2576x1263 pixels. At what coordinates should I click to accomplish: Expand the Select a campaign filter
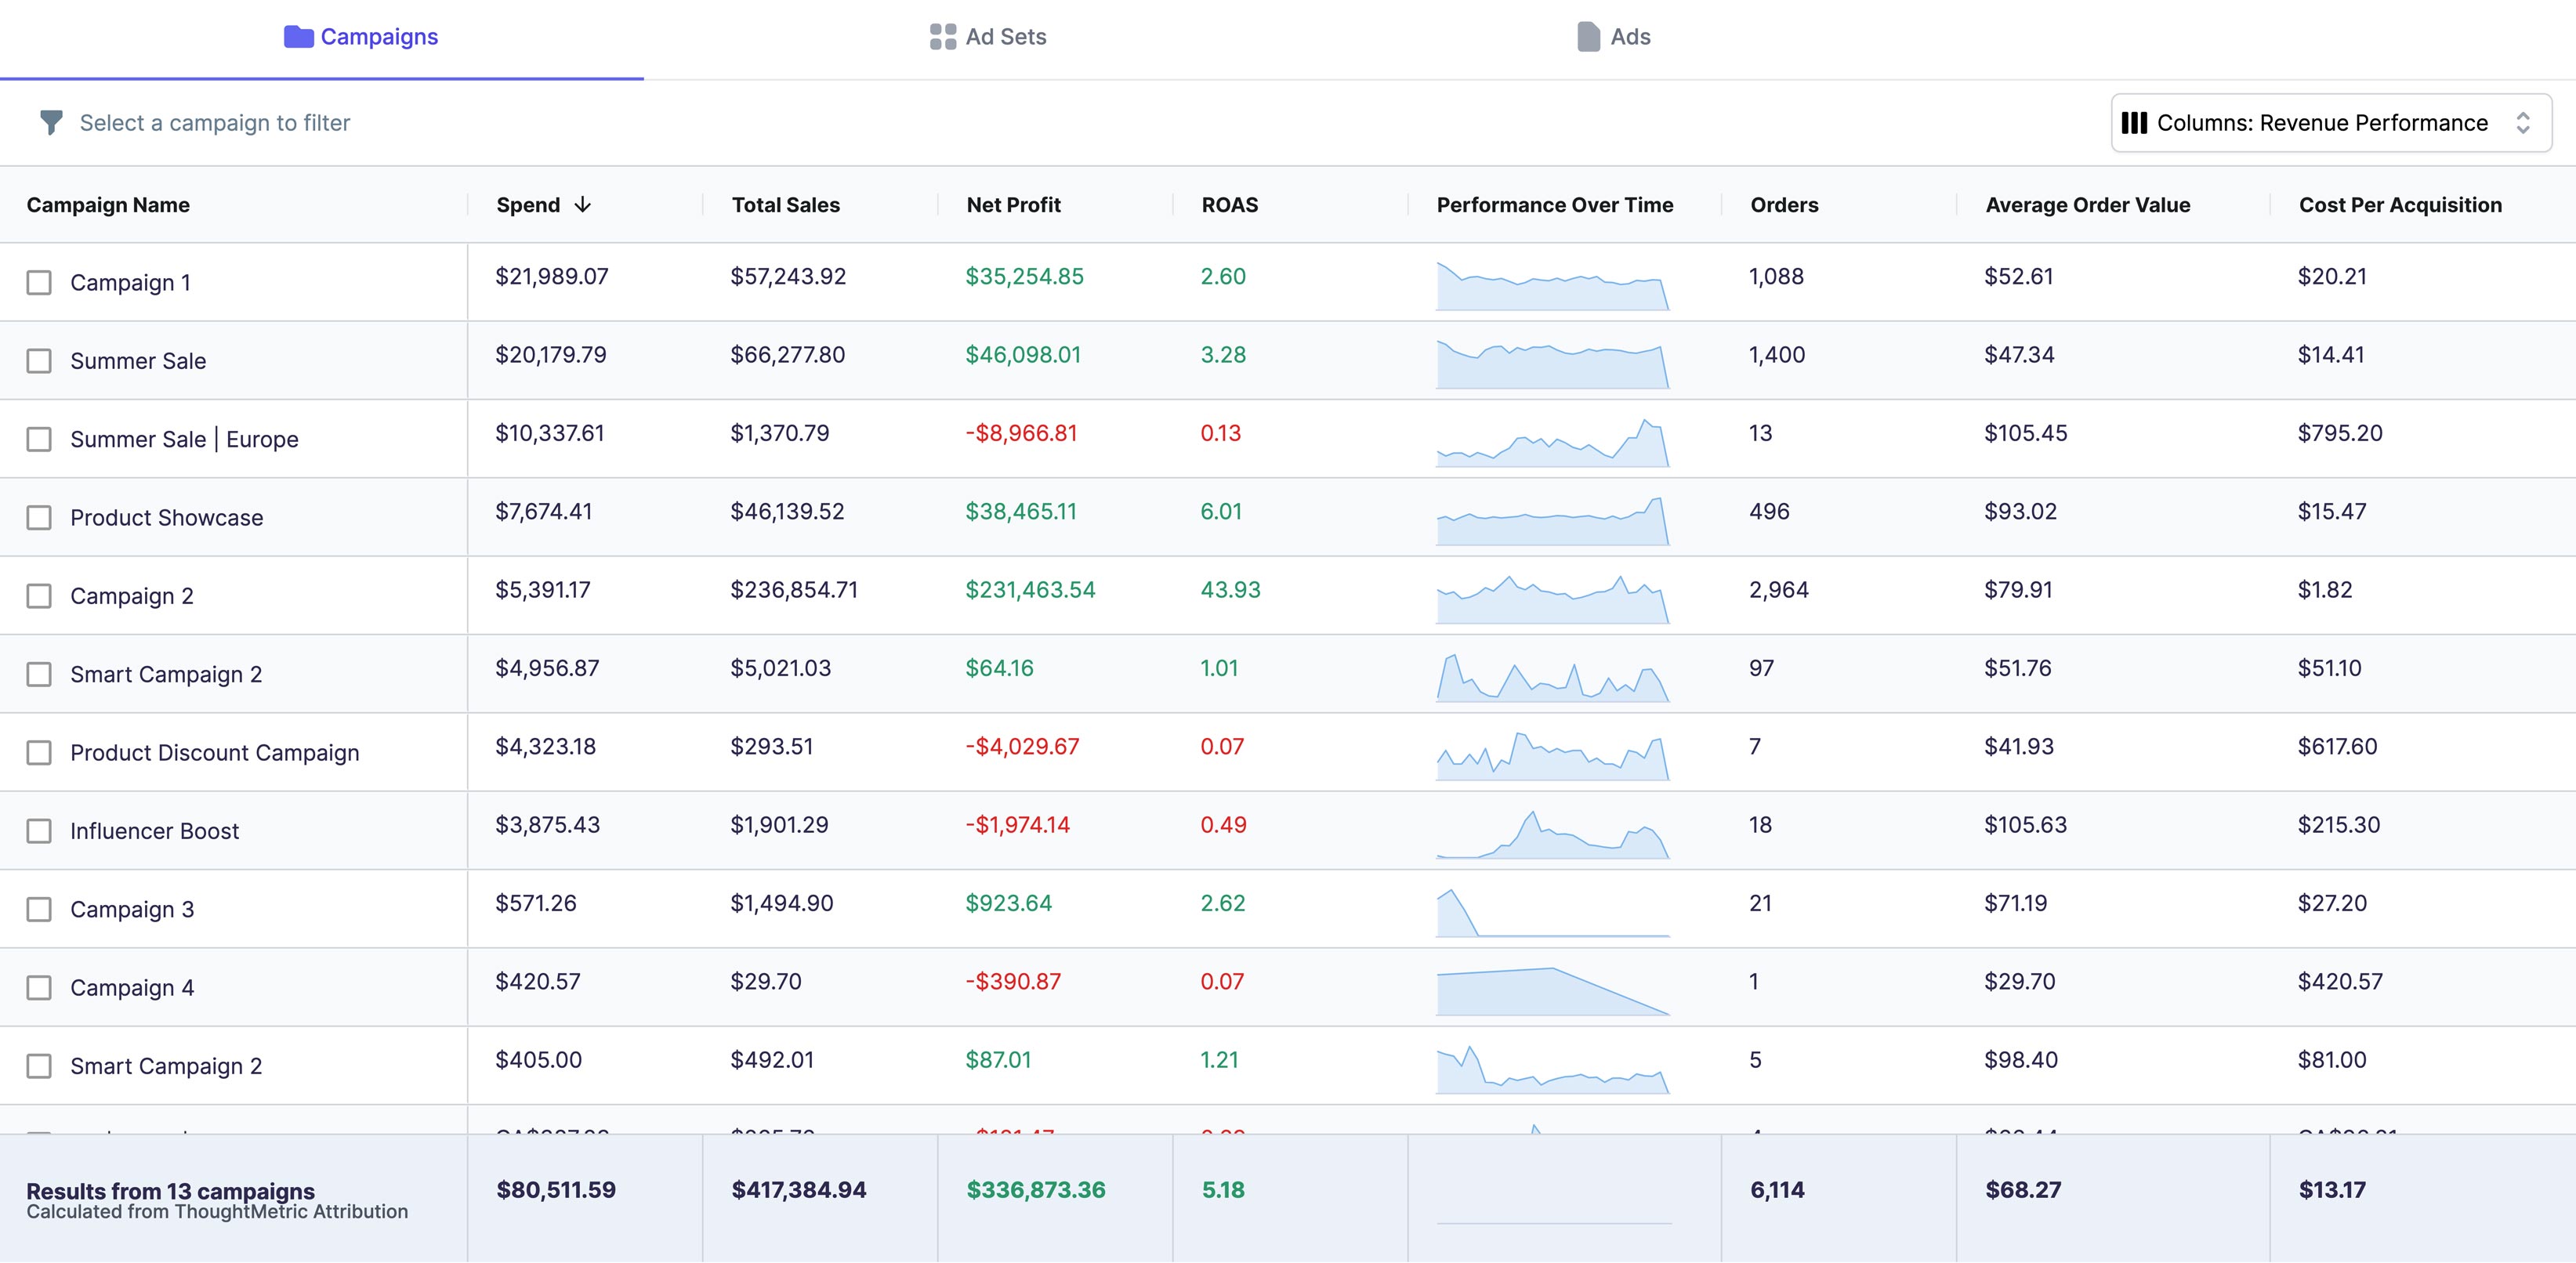(216, 121)
